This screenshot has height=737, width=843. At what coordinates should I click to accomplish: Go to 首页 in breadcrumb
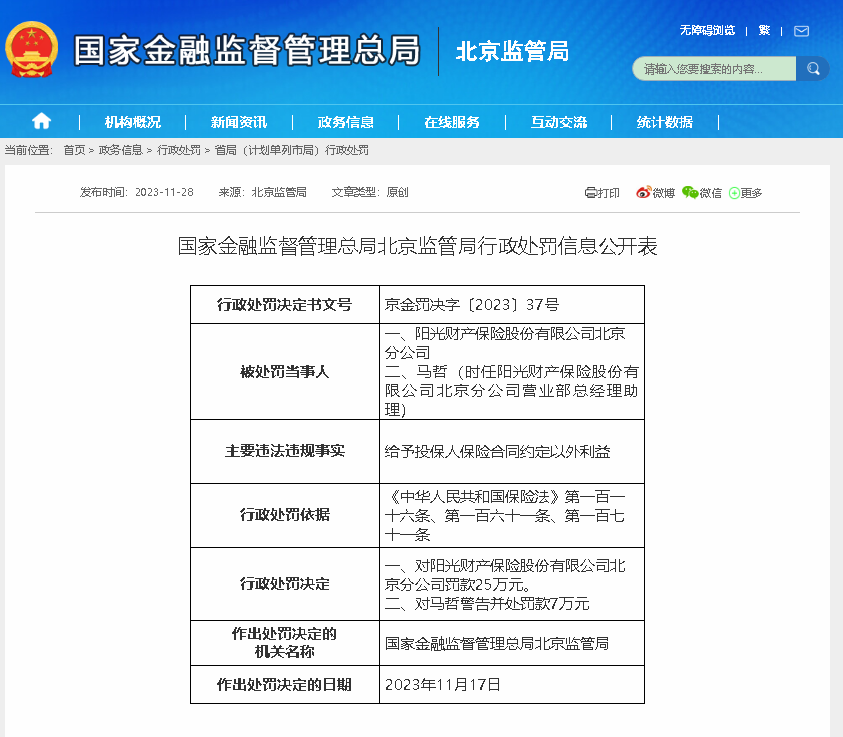[x=74, y=150]
